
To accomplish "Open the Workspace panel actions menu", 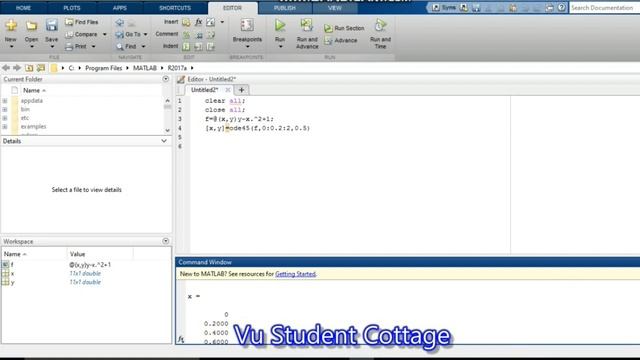I will click(x=166, y=241).
